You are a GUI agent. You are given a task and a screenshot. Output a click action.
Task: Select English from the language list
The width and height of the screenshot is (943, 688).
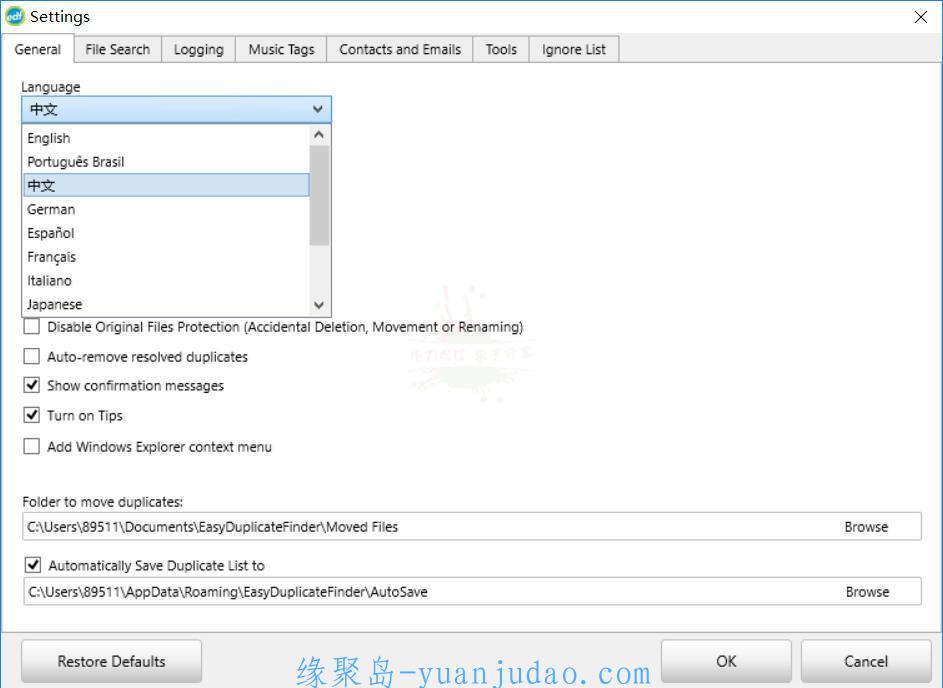coord(167,138)
